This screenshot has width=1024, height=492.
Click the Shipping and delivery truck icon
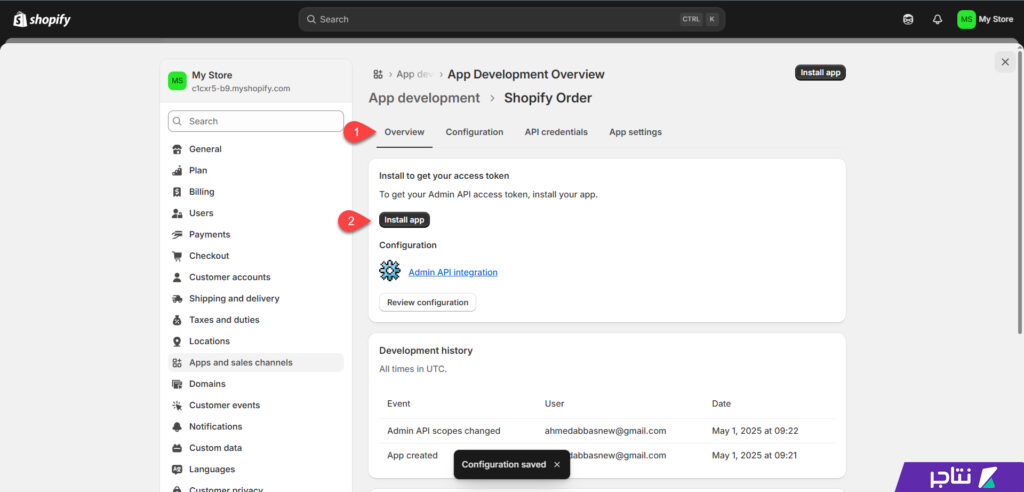[x=177, y=299]
